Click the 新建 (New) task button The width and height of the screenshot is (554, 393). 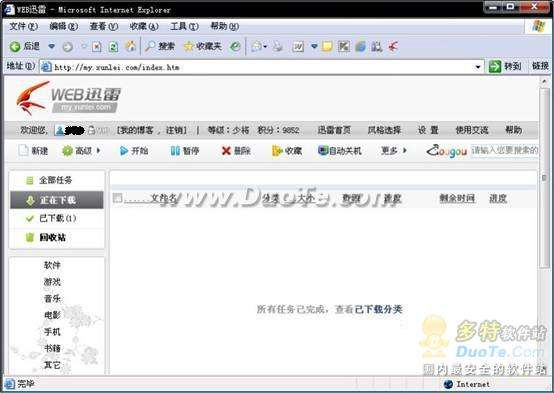point(33,151)
